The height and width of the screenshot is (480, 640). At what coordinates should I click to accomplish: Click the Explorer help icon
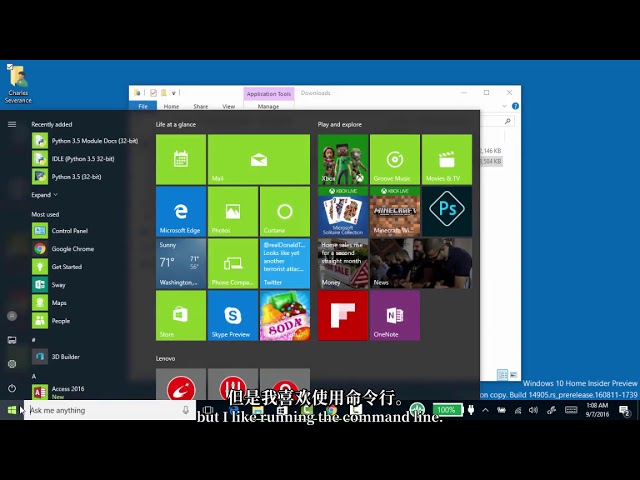tap(516, 106)
